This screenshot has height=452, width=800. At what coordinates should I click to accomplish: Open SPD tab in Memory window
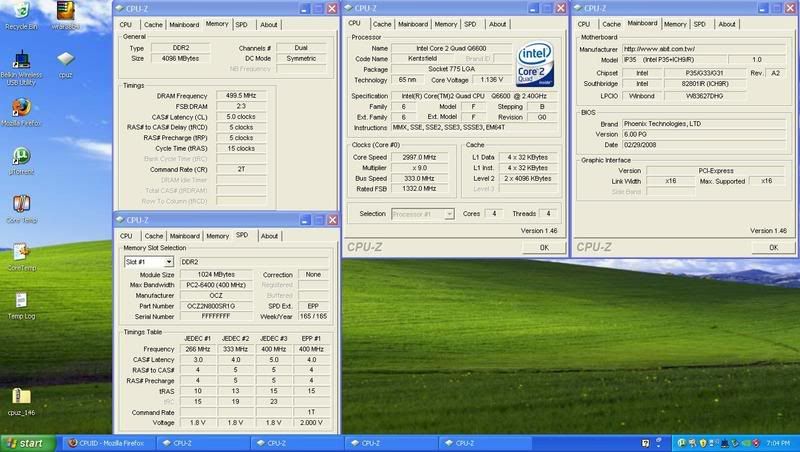click(x=242, y=24)
